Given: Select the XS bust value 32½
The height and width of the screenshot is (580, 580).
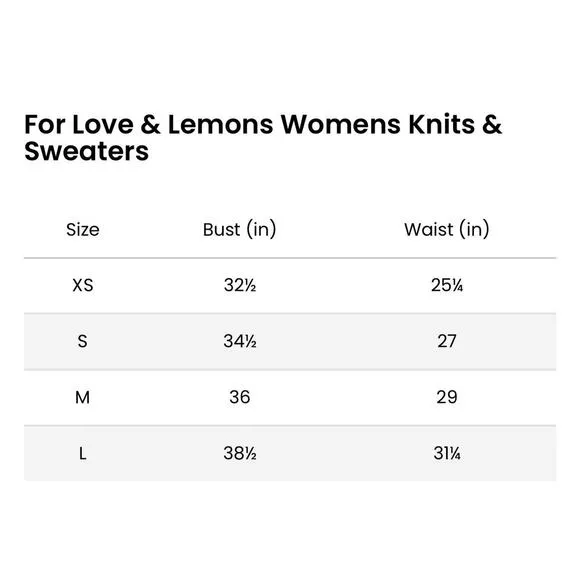Looking at the screenshot, I should [240, 285].
